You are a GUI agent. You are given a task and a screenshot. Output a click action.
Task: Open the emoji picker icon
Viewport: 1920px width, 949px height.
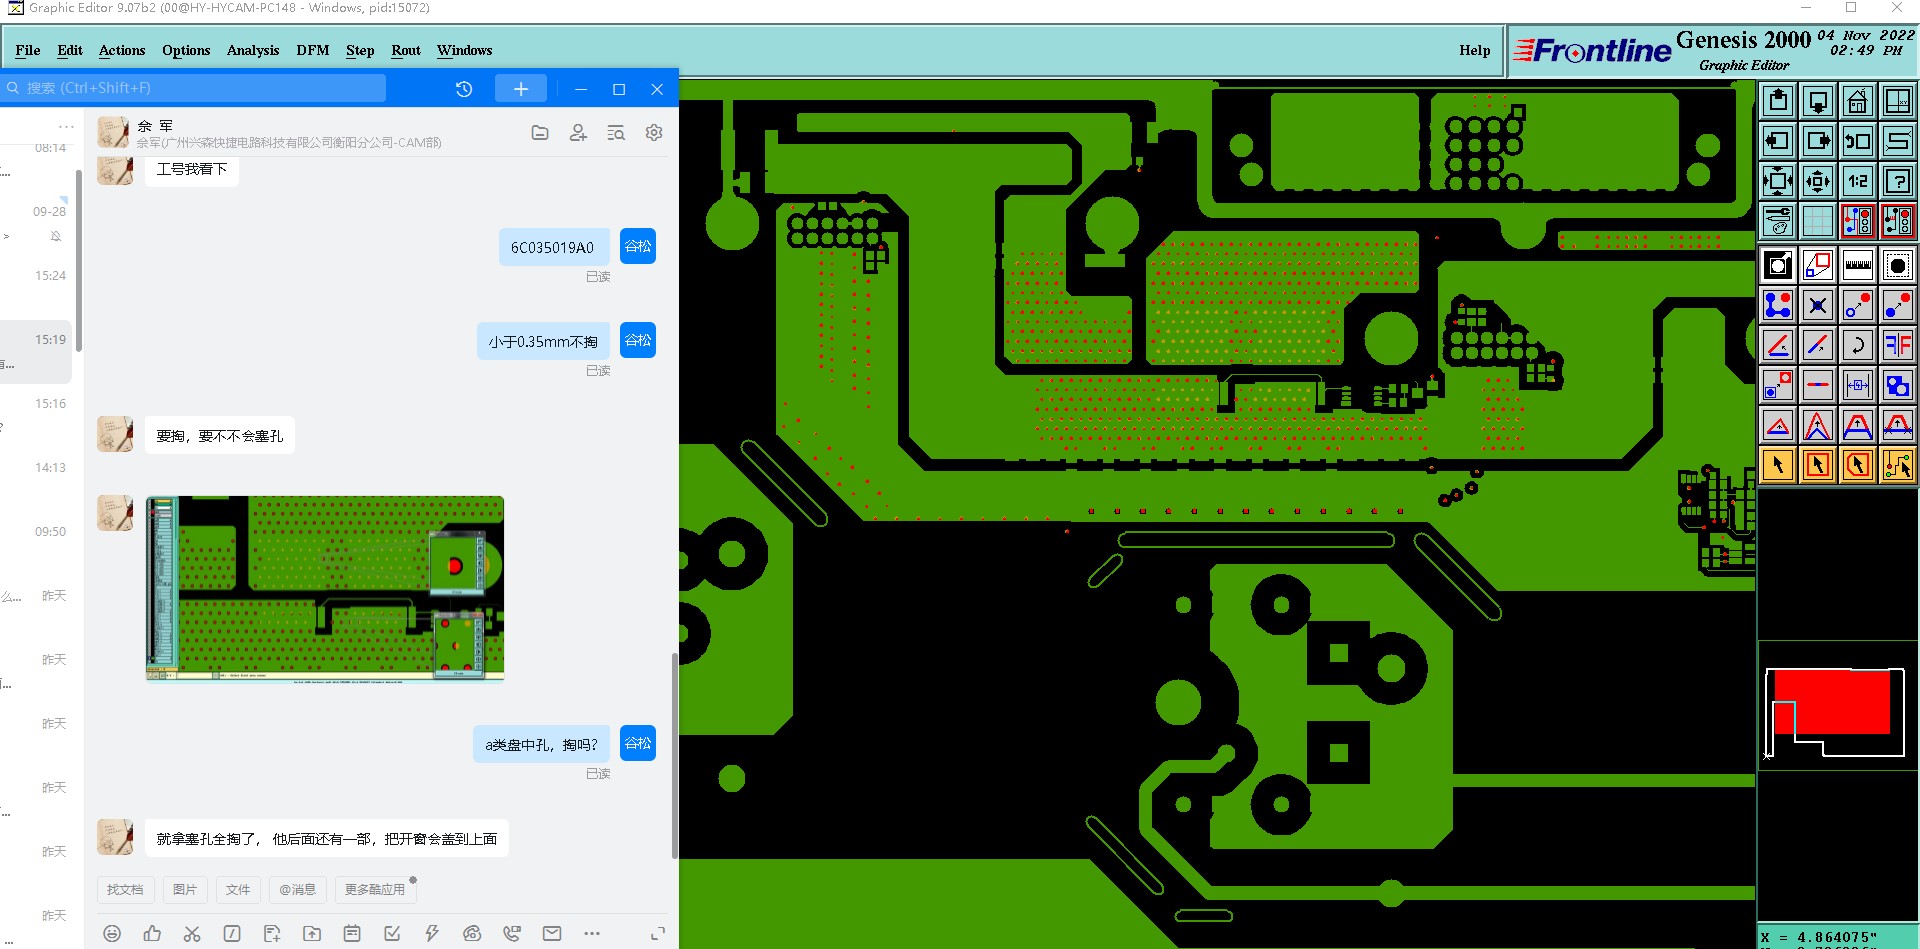[x=112, y=933]
